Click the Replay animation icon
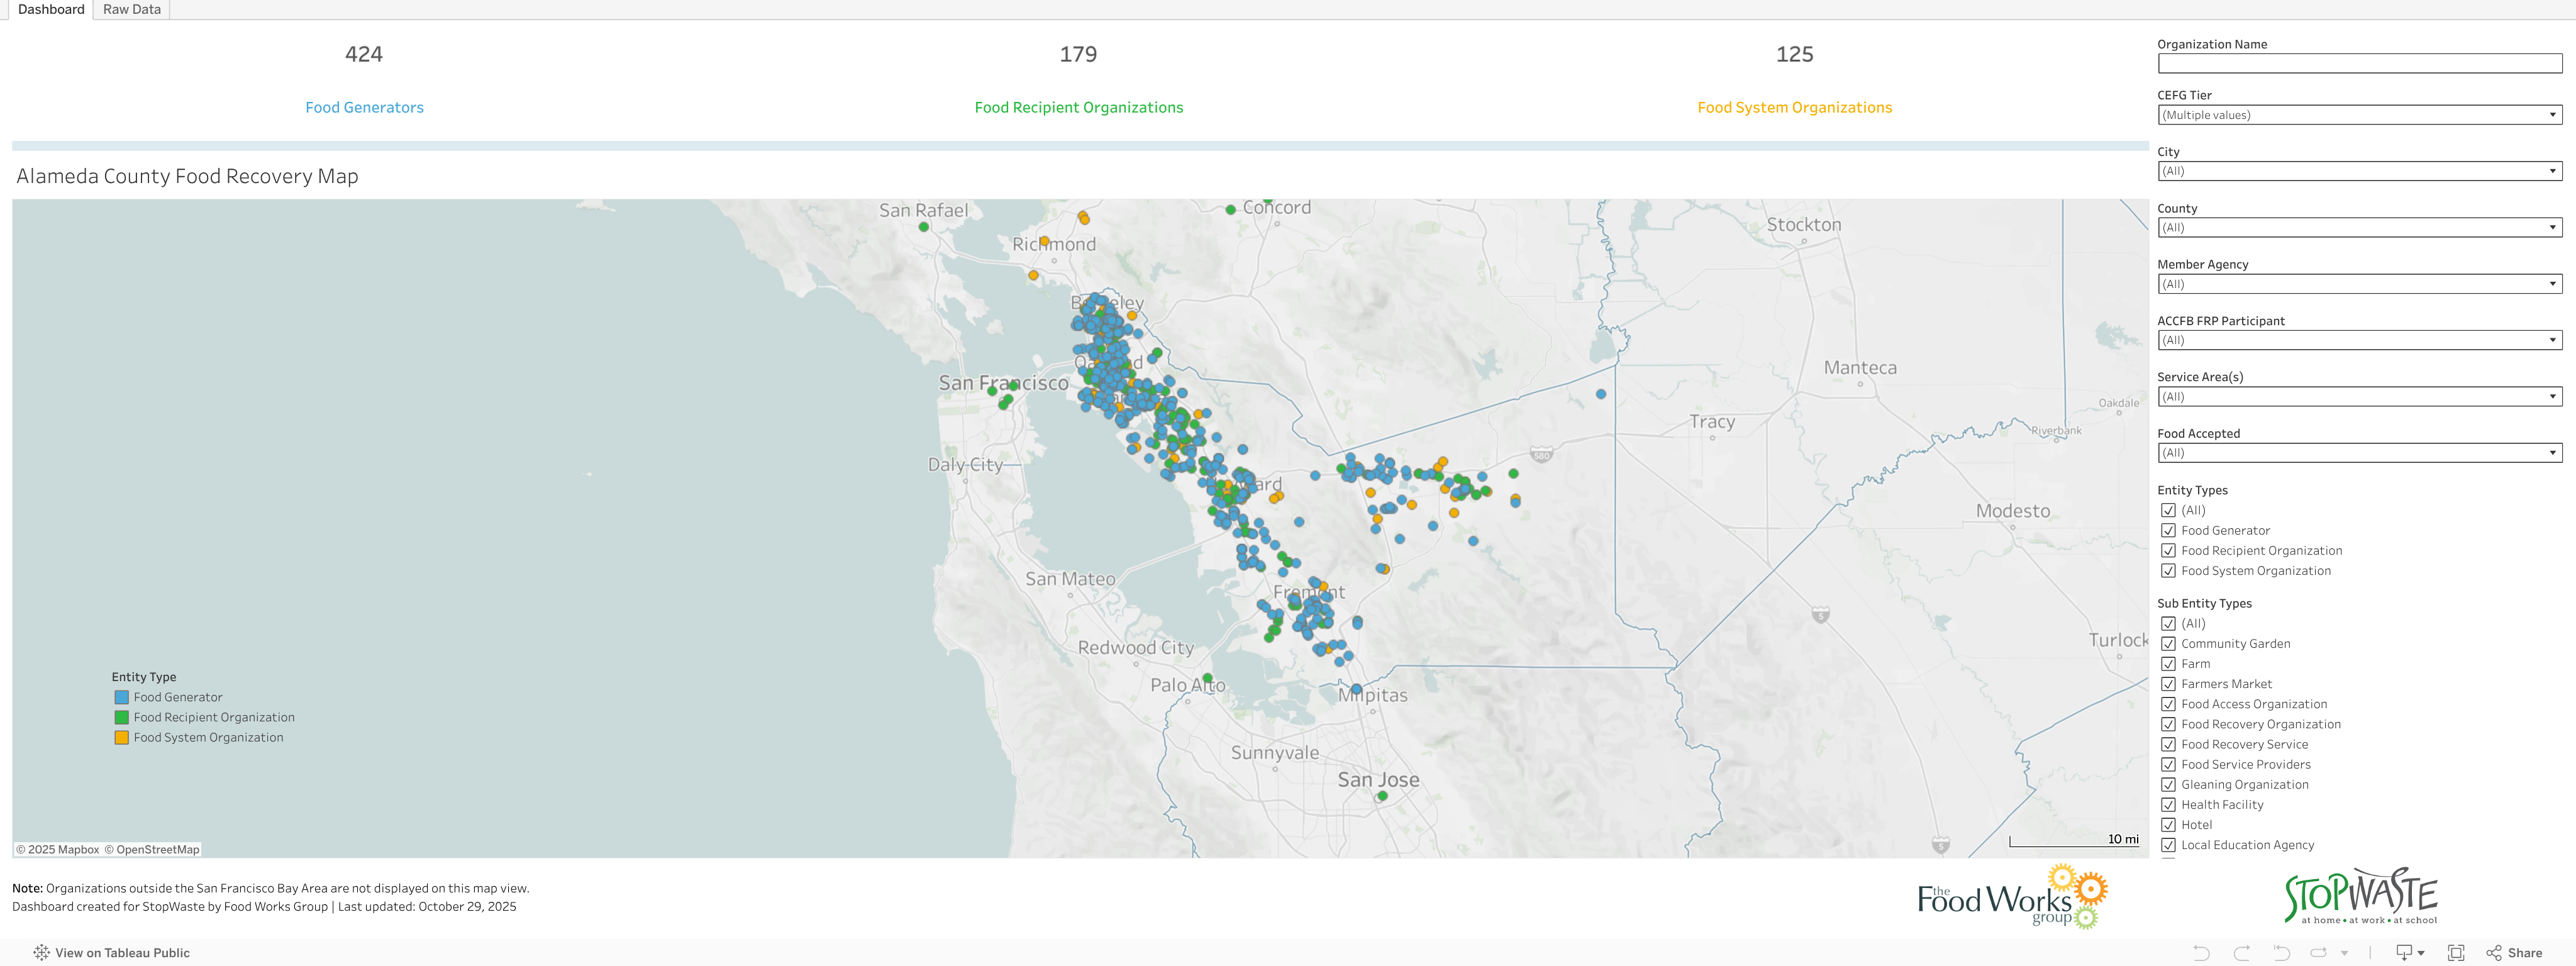2576x966 pixels. click(2319, 953)
